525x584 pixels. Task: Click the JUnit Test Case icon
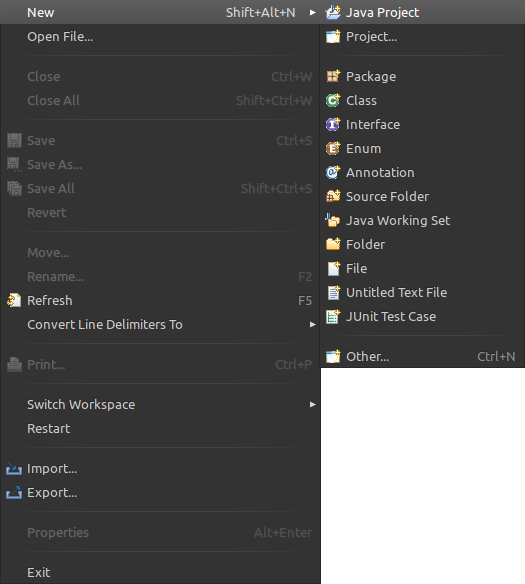click(333, 317)
